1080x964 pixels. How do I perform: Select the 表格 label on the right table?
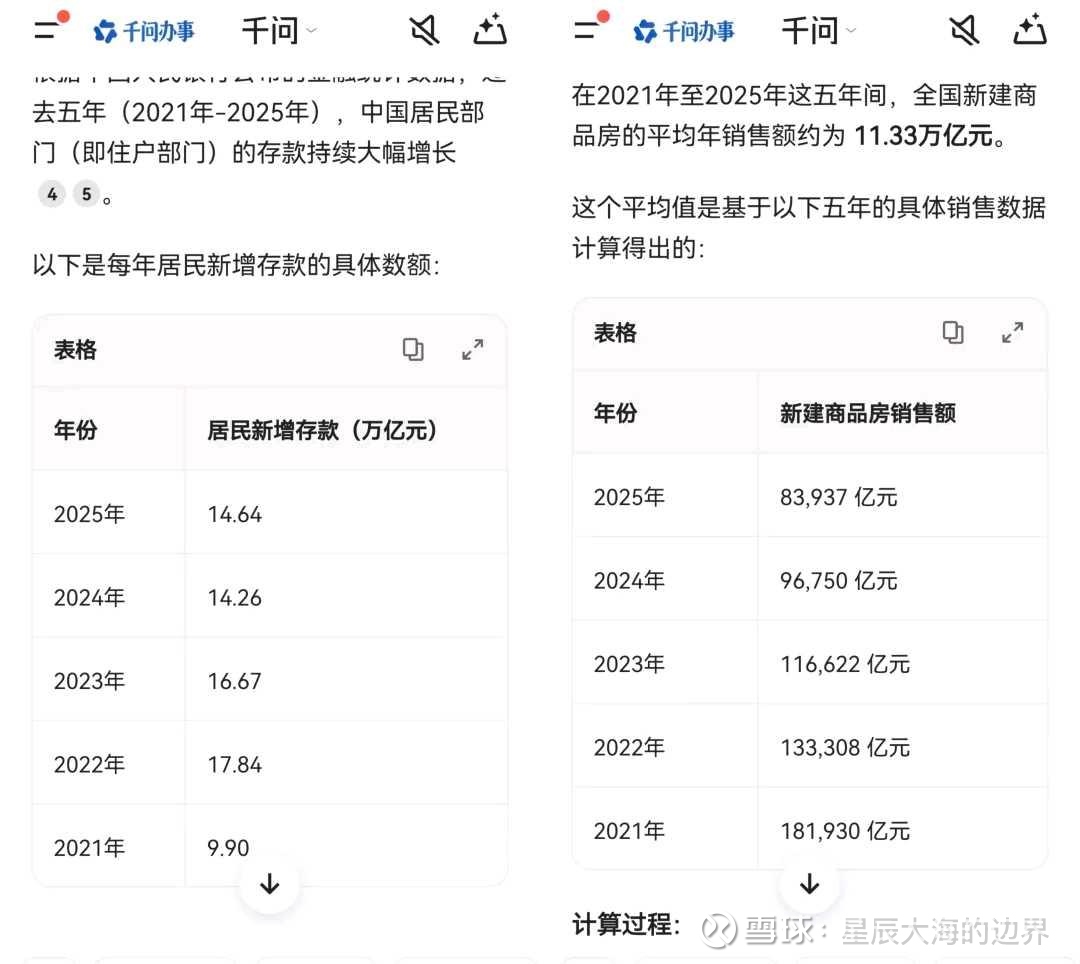pos(614,333)
